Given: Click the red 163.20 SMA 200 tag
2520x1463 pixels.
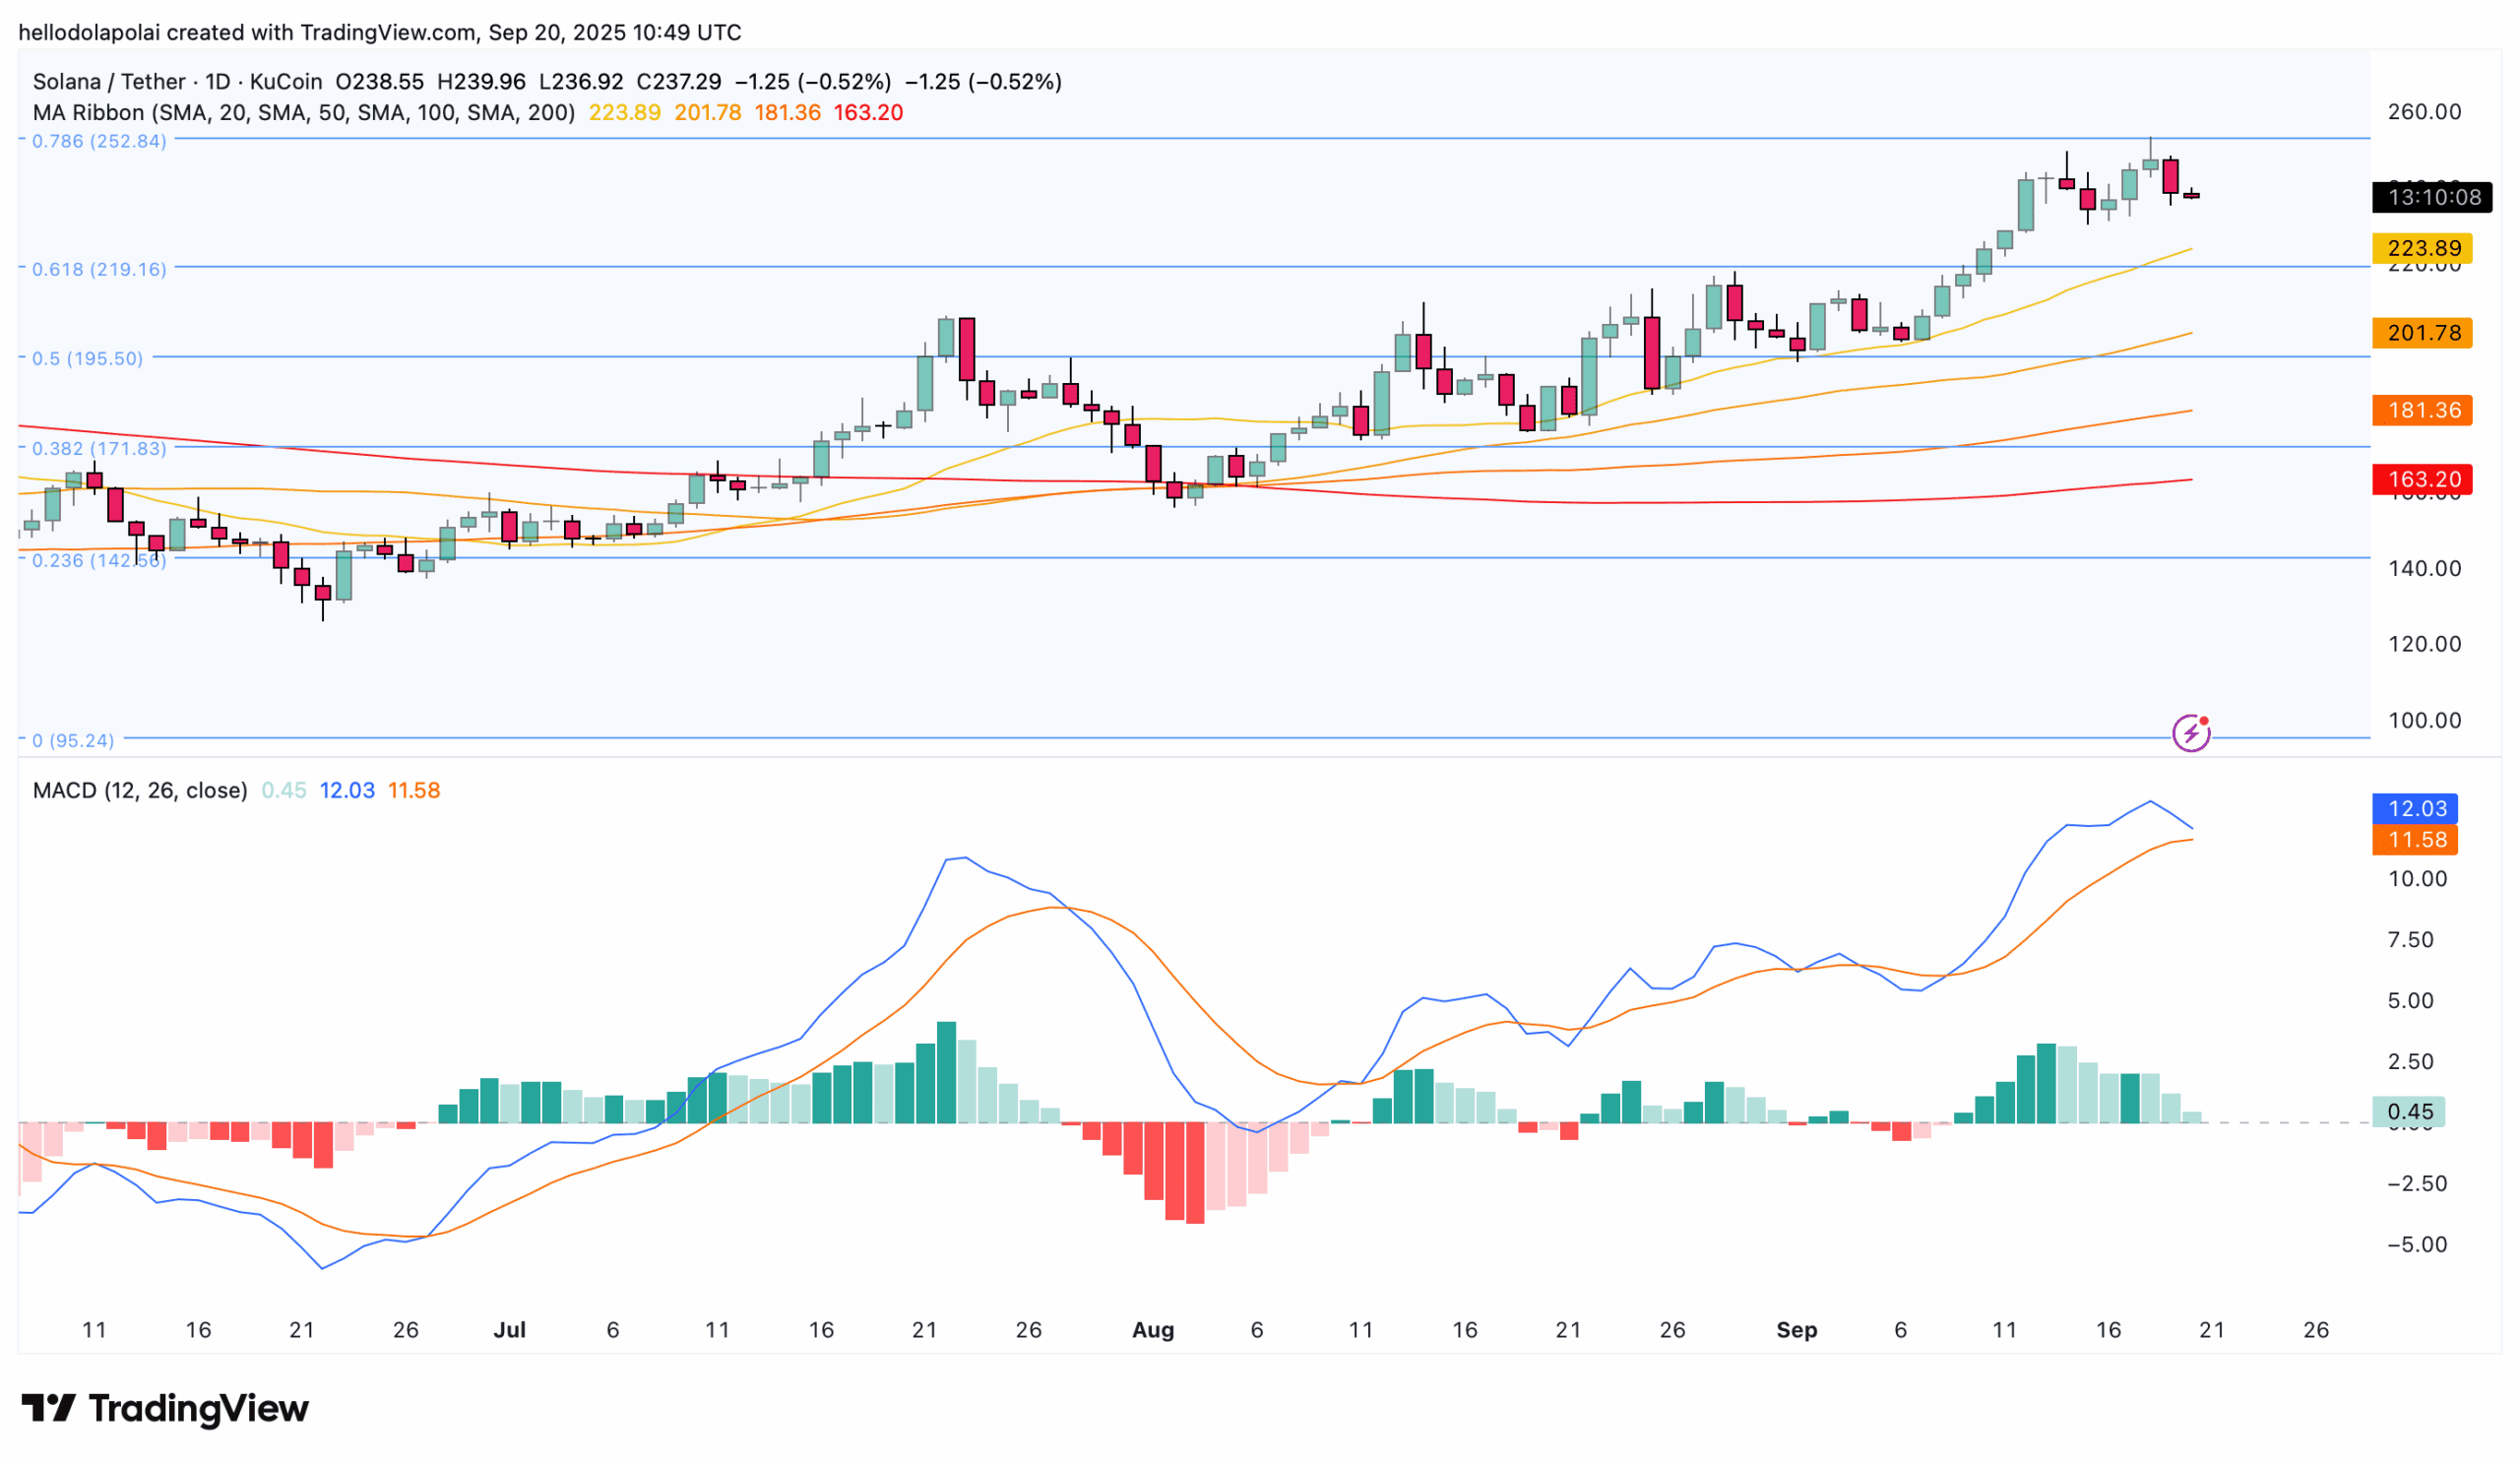Looking at the screenshot, I should (2422, 479).
